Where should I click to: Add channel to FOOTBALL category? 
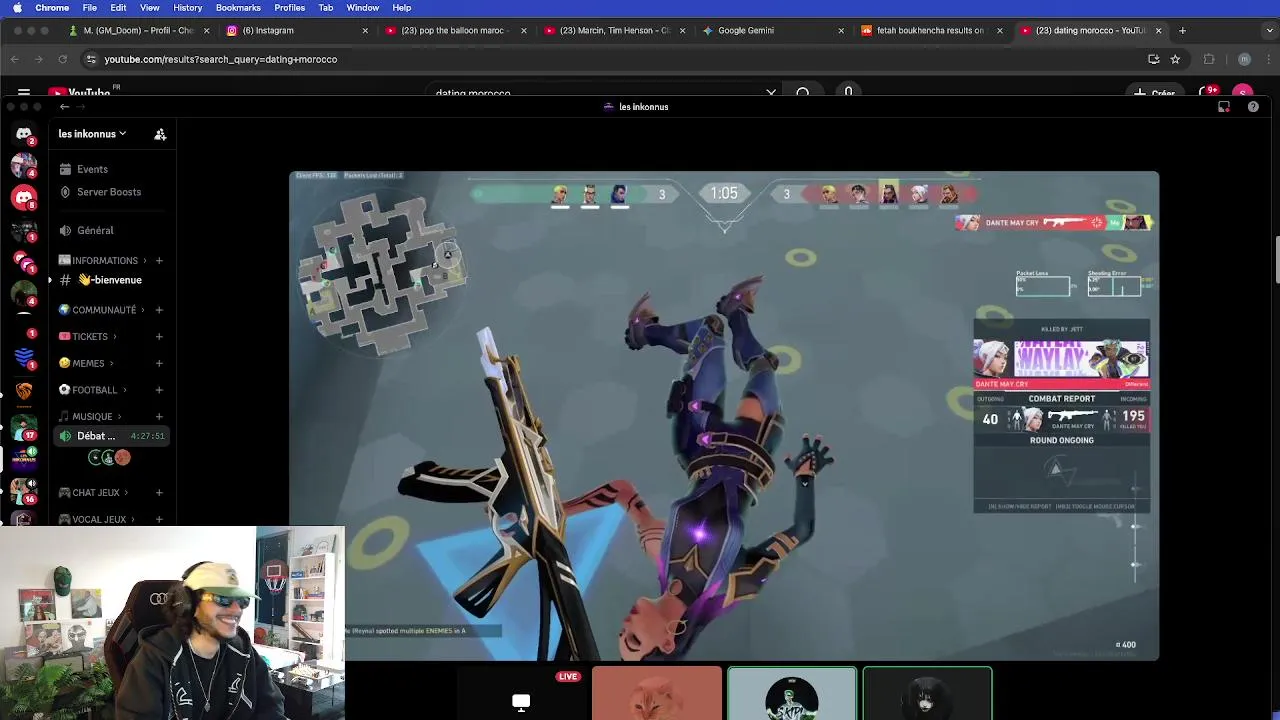[x=159, y=390]
